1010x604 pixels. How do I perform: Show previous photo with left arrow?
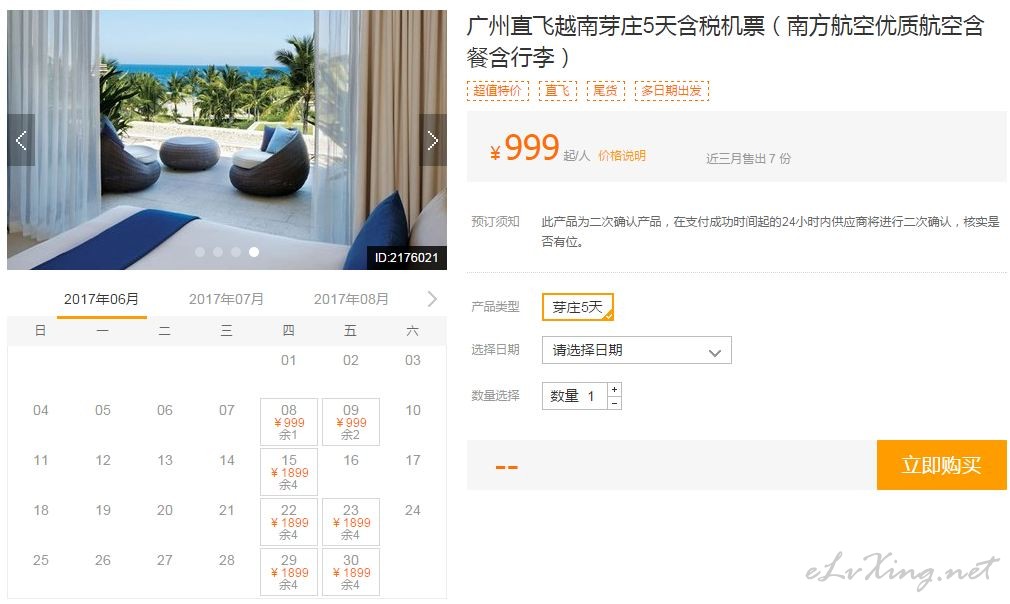tap(21, 140)
